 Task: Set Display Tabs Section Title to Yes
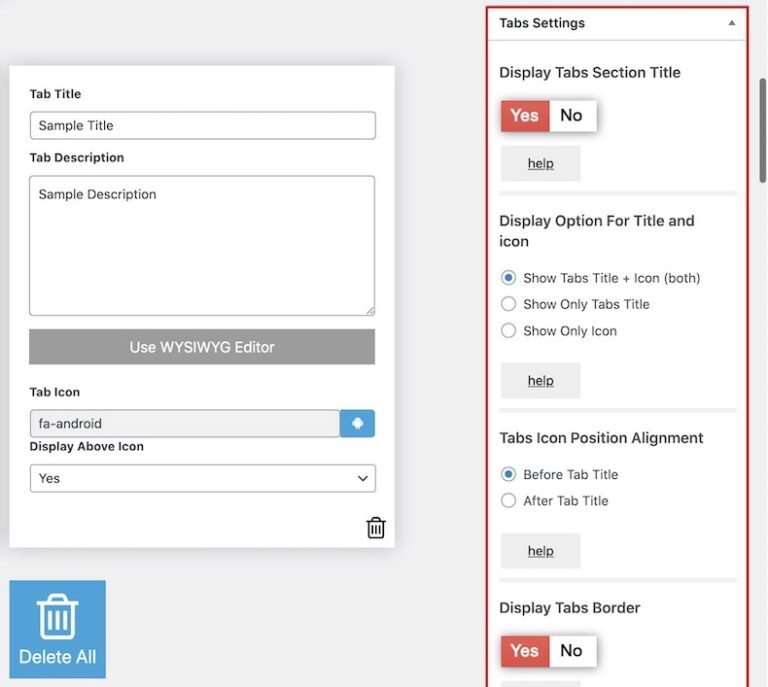pos(524,115)
